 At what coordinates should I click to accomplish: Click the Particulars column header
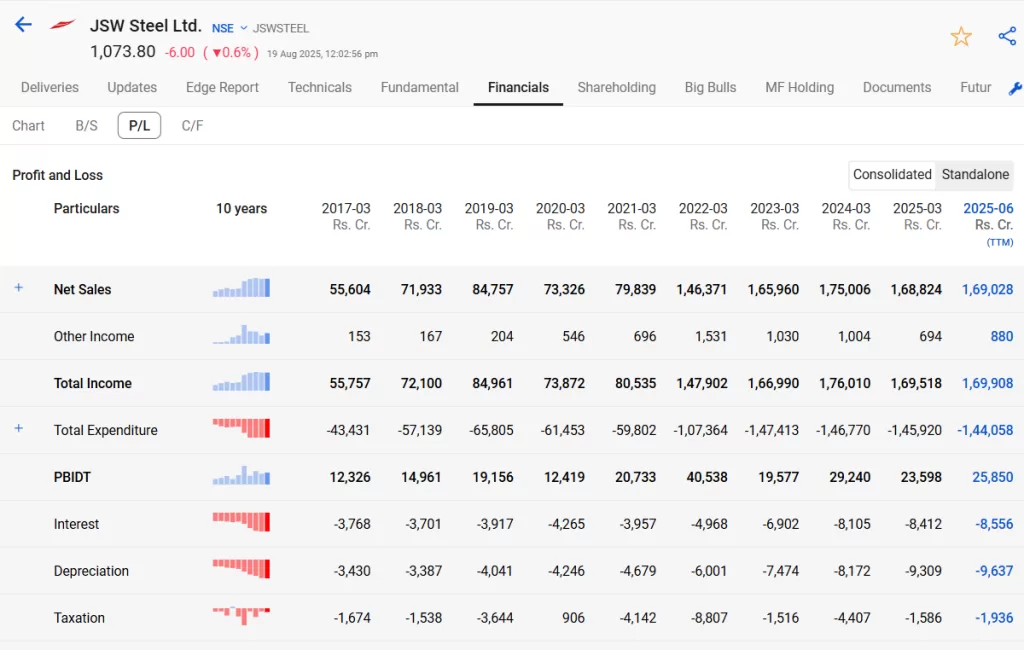coord(86,208)
